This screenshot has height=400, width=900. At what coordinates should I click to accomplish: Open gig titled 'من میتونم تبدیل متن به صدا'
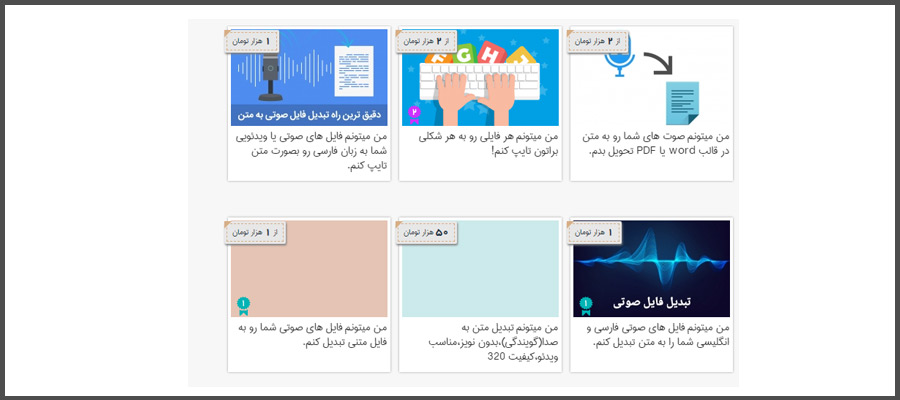pos(494,342)
